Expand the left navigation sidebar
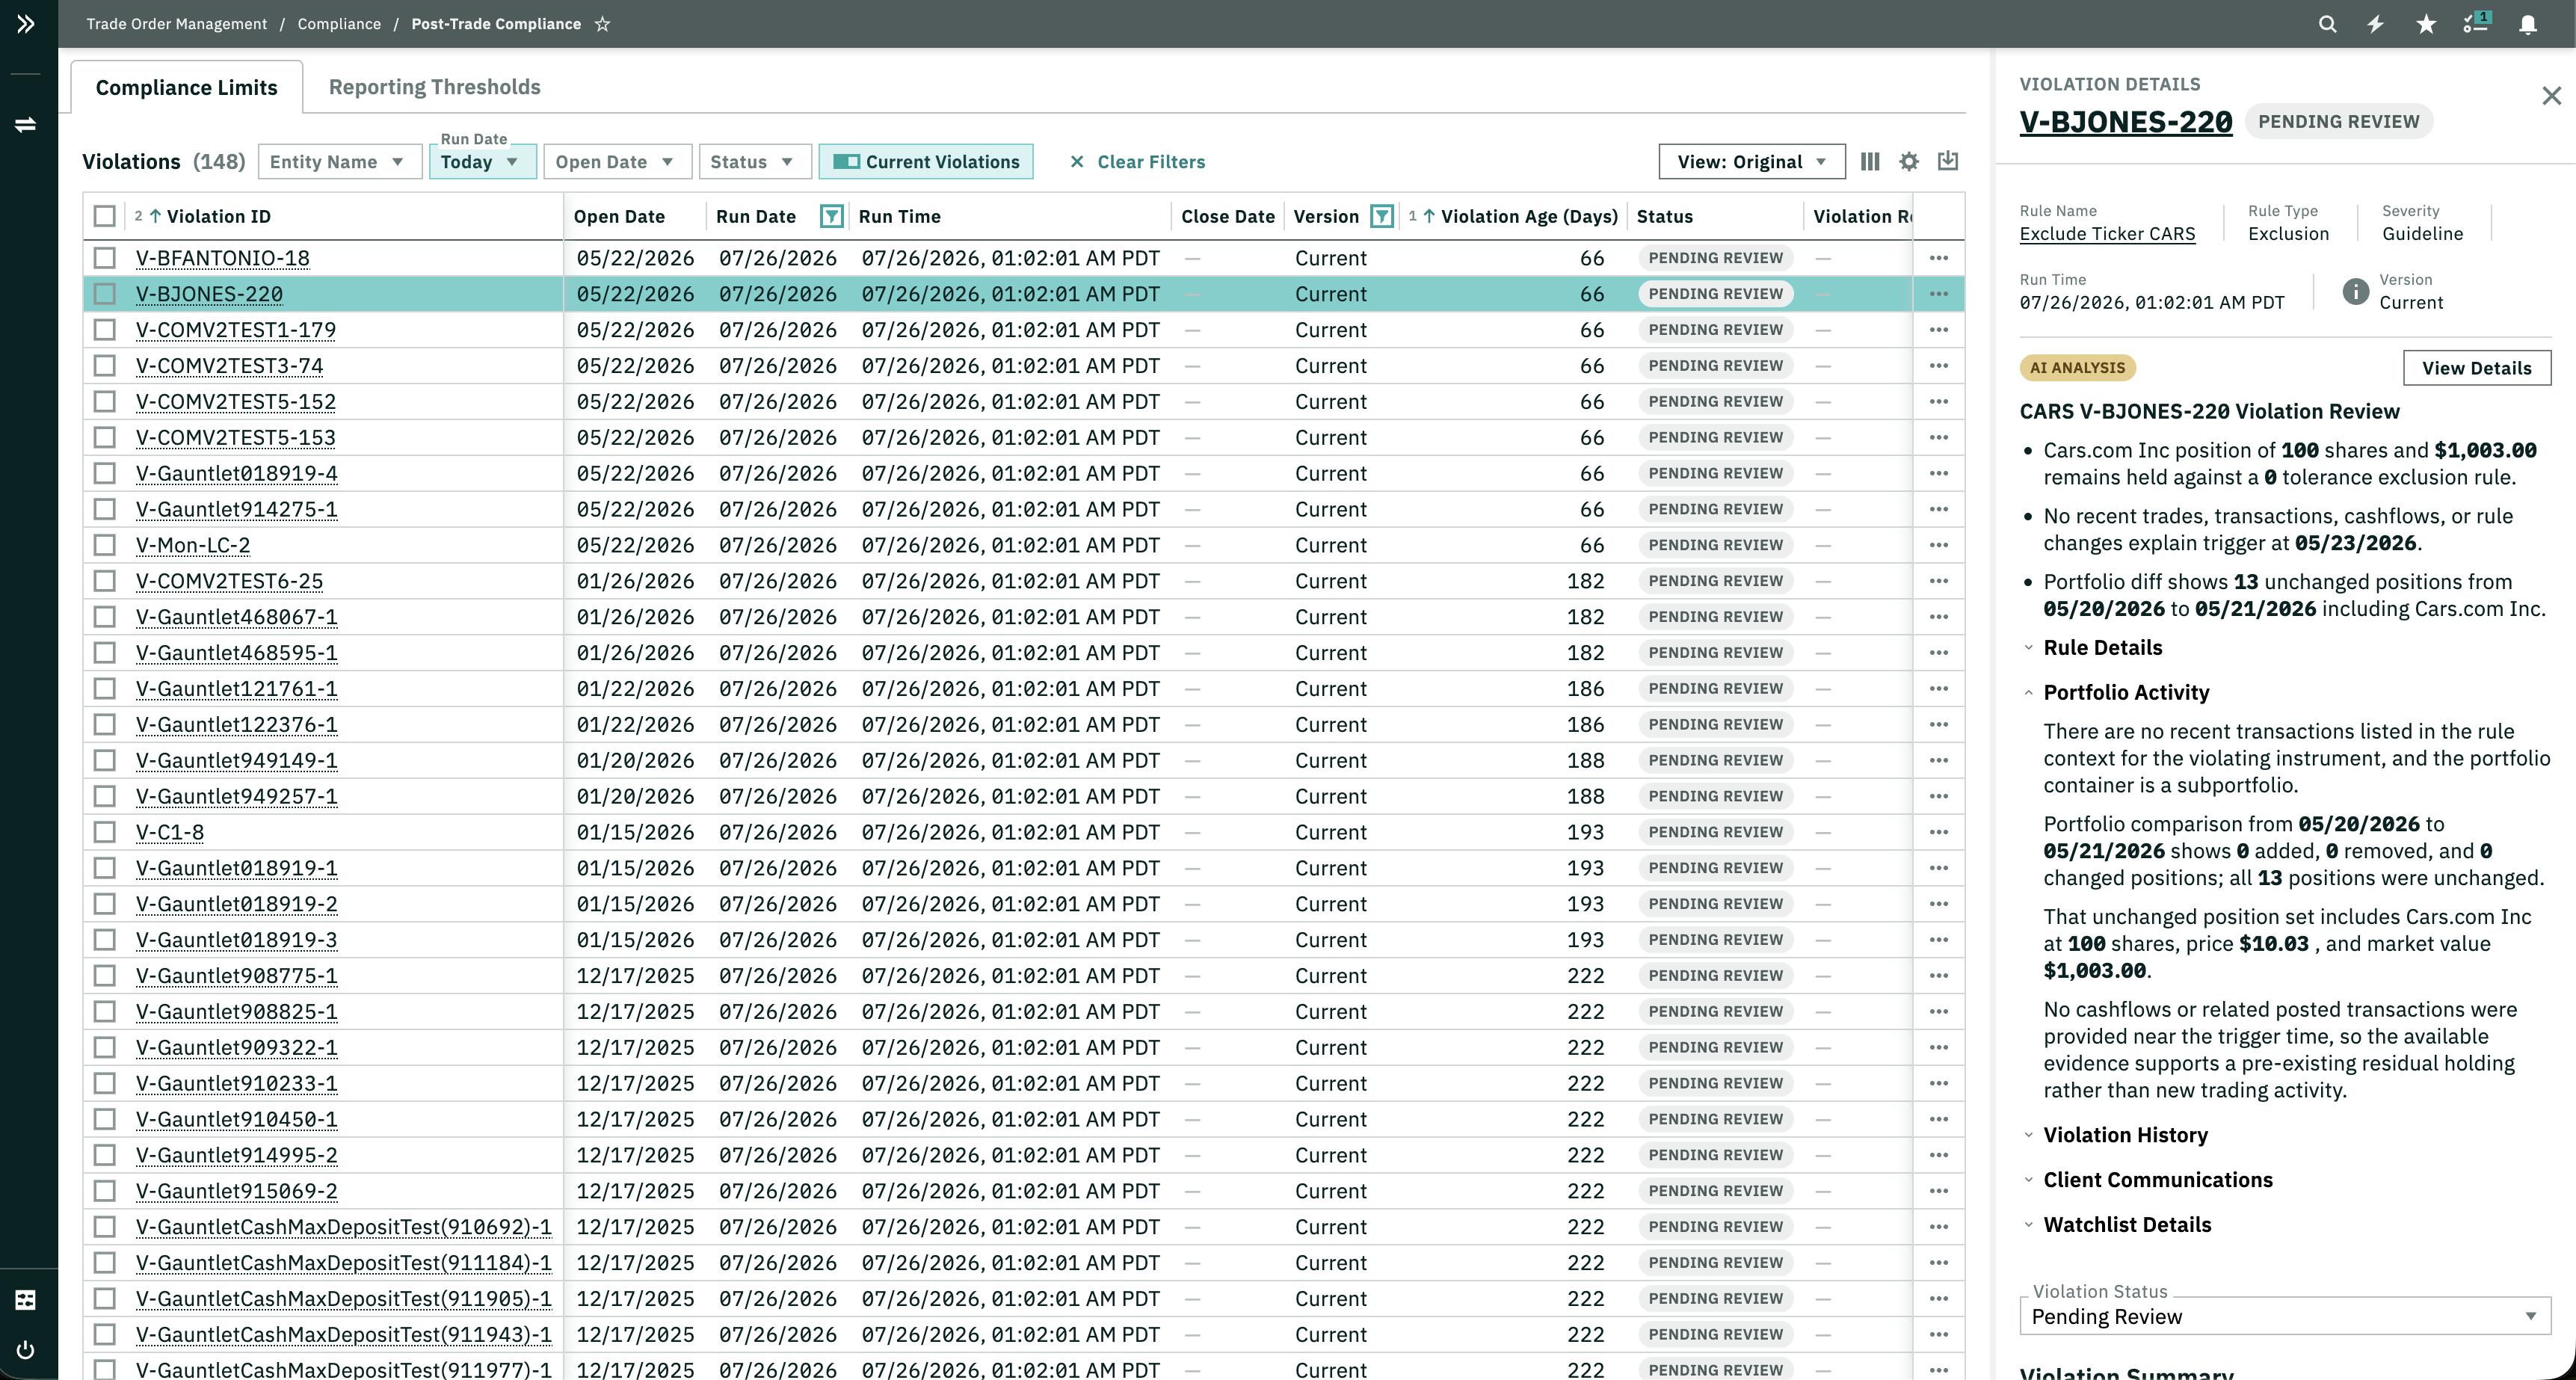2576x1380 pixels. point(26,24)
